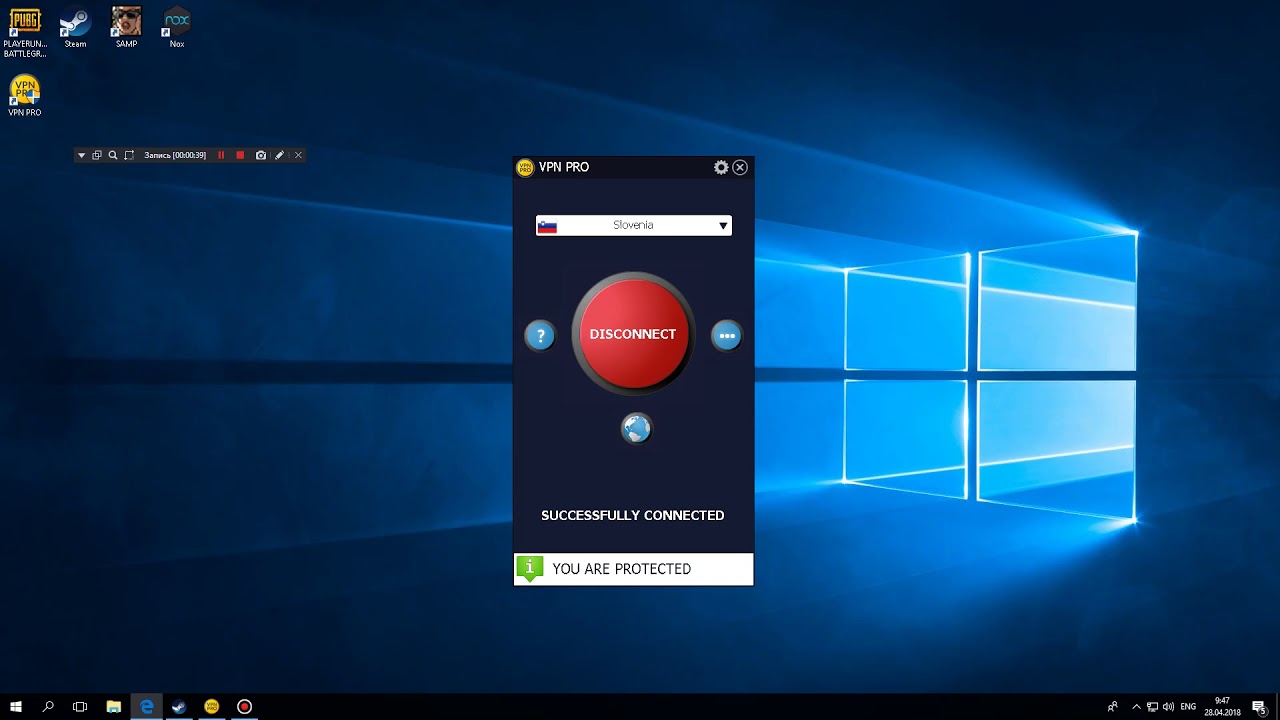The image size is (1280, 720).
Task: Open Microsoft Edge from taskbar
Action: pos(146,706)
